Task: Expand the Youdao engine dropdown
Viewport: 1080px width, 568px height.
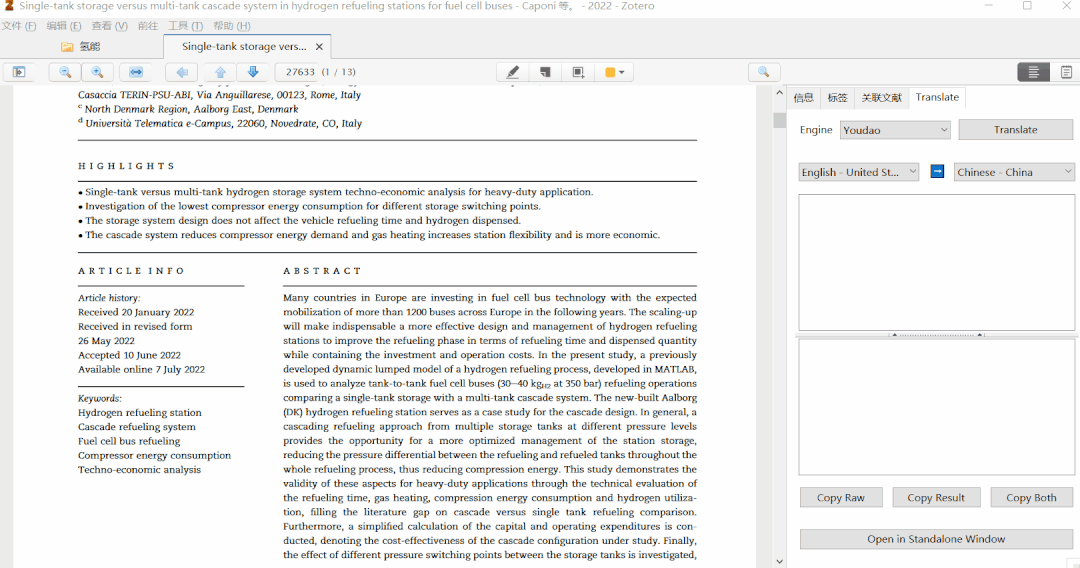Action: coord(895,130)
